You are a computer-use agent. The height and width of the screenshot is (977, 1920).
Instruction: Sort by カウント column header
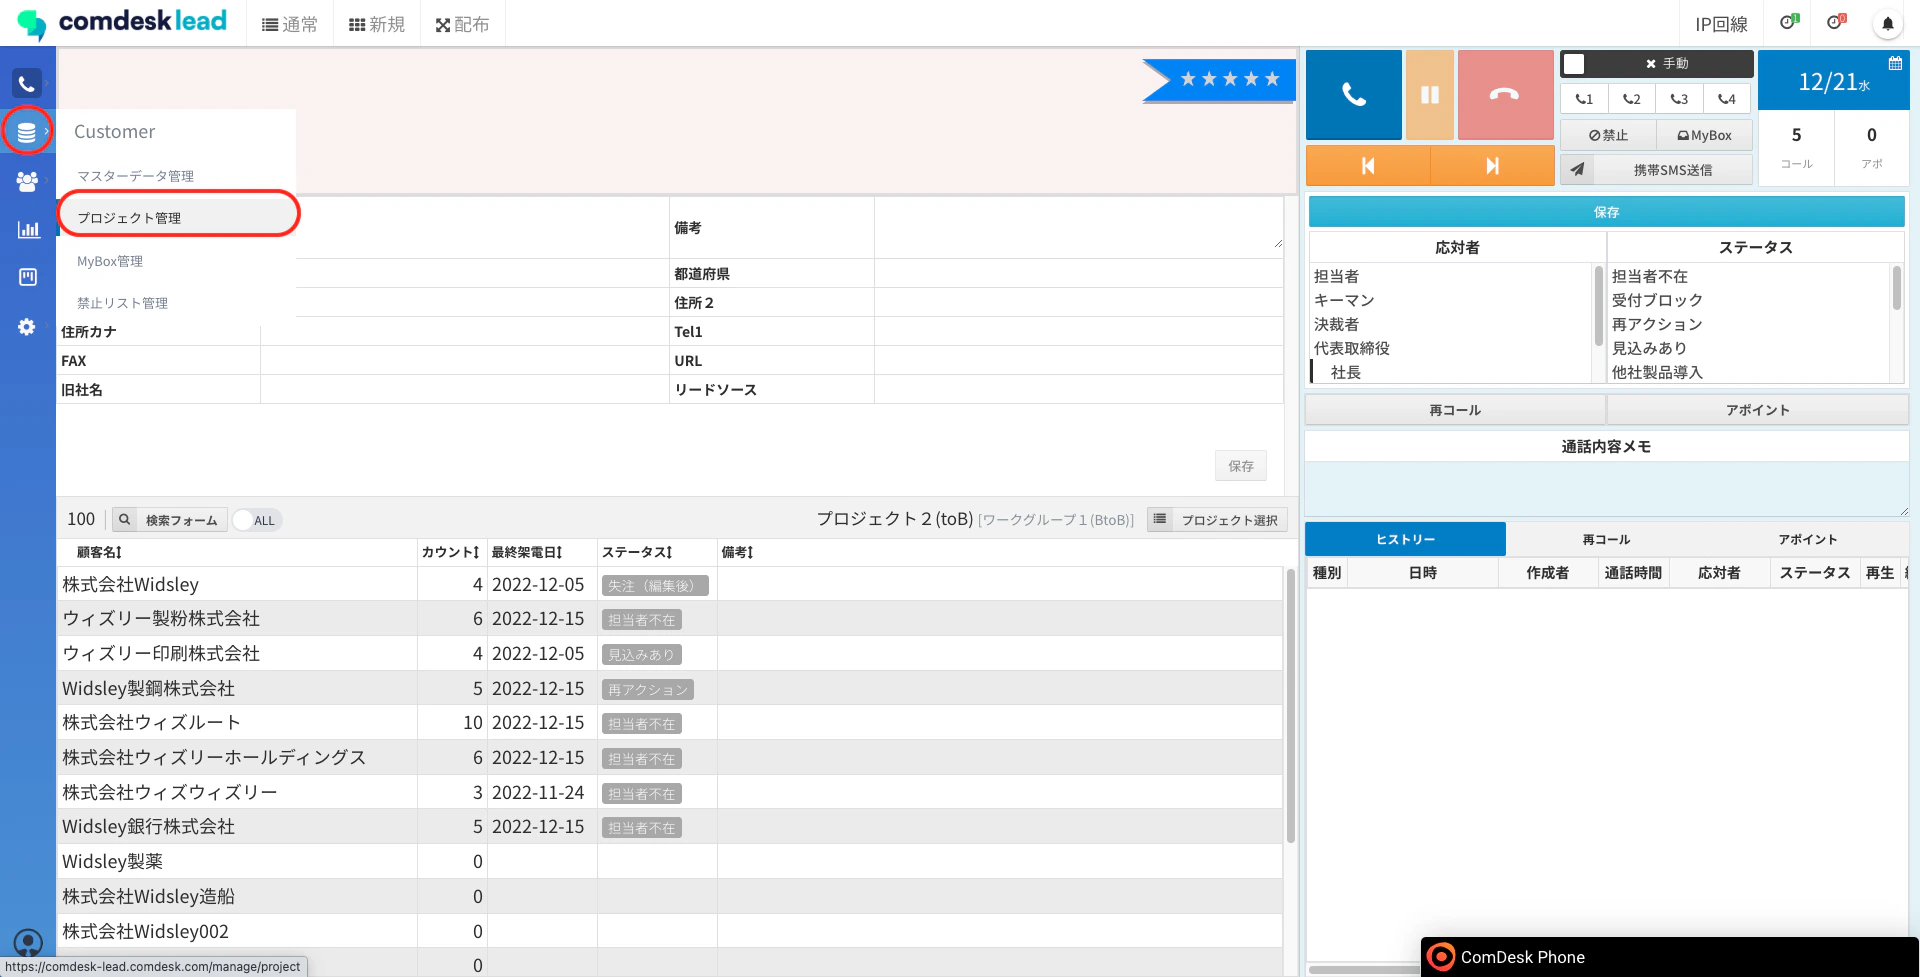[450, 552]
